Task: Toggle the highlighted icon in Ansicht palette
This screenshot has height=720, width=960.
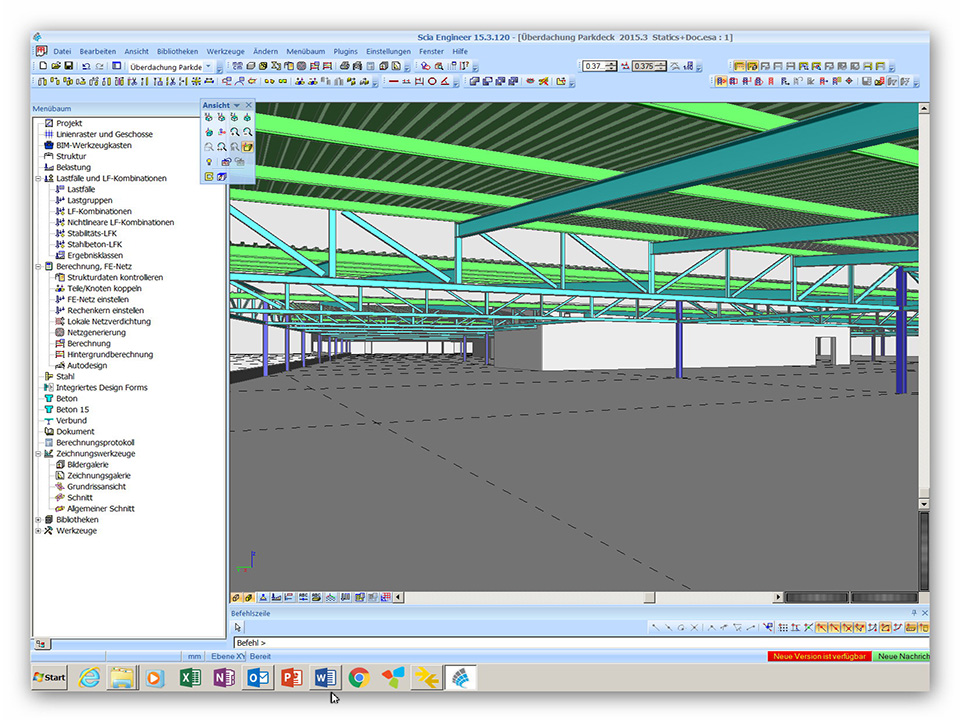Action: click(x=247, y=147)
